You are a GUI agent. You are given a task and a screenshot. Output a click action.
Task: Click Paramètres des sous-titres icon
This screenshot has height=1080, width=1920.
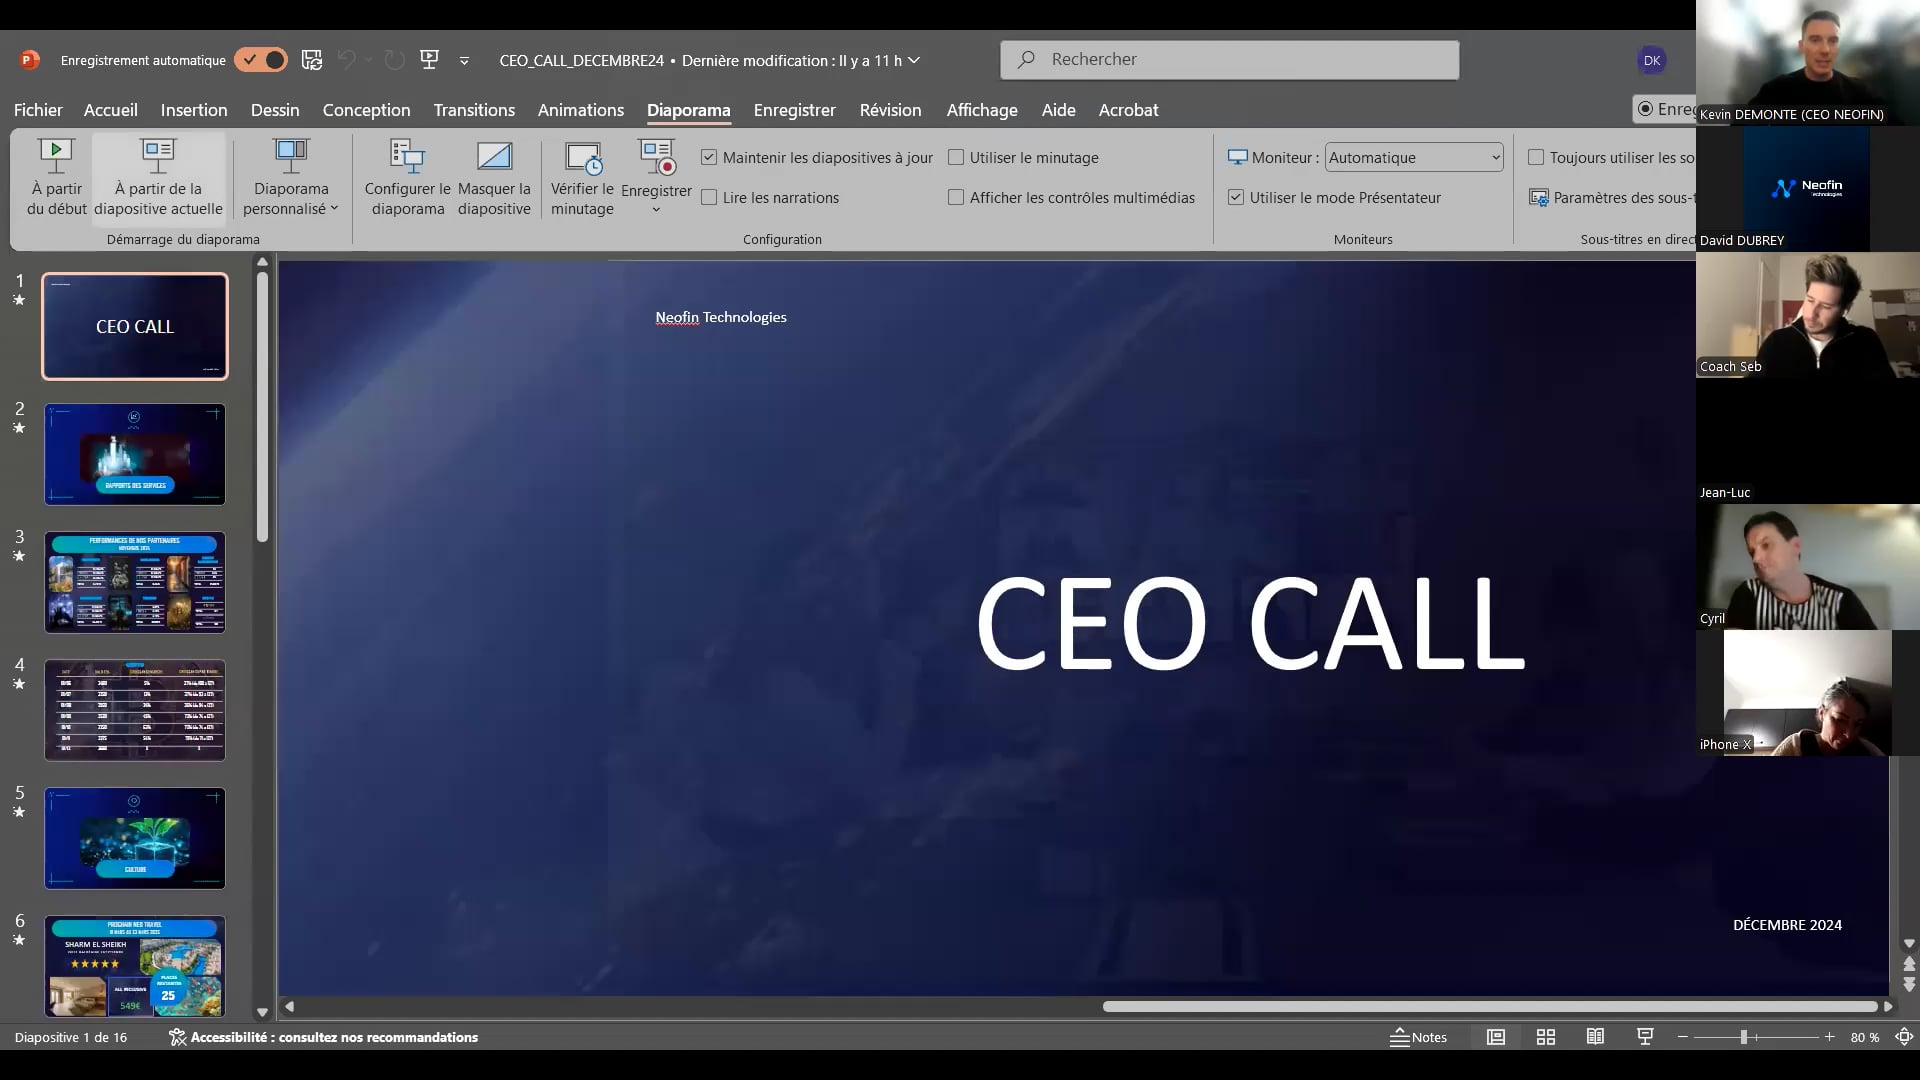click(1539, 197)
